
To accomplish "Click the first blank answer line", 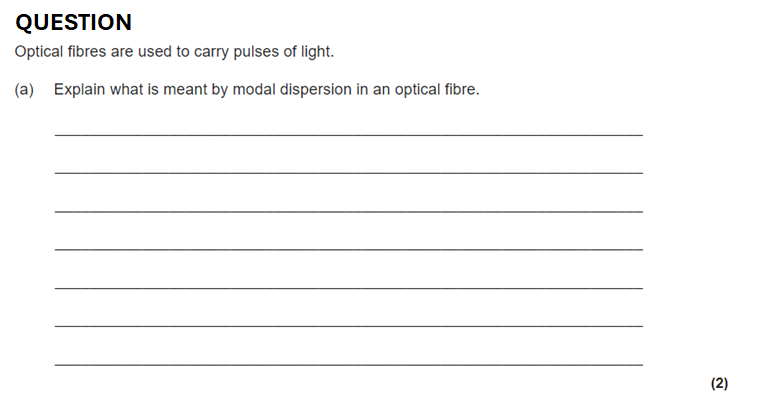I will coord(348,134).
